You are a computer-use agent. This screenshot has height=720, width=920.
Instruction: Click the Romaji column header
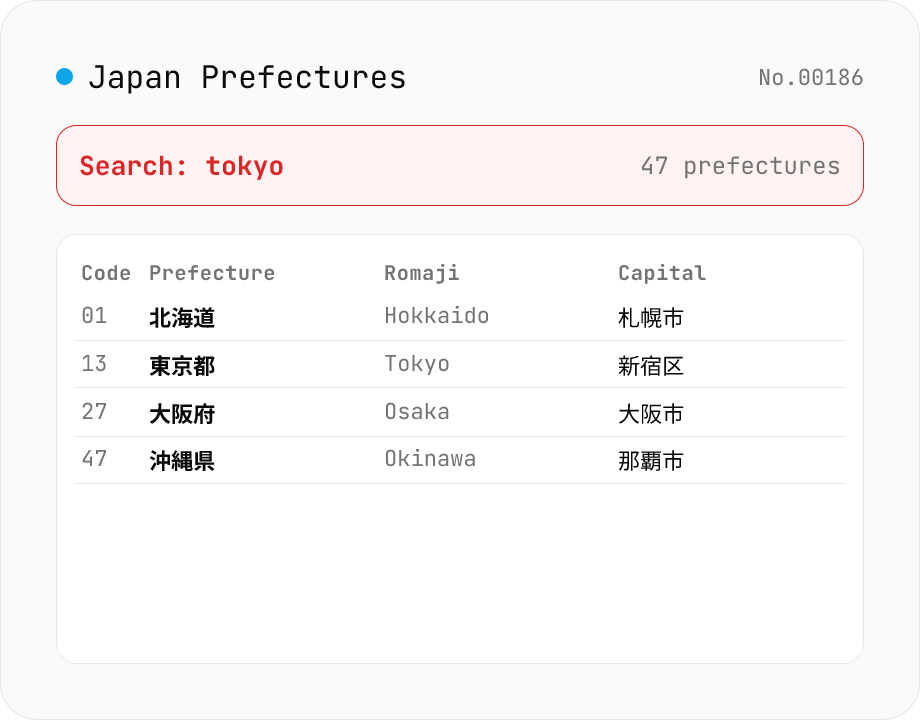pyautogui.click(x=422, y=273)
